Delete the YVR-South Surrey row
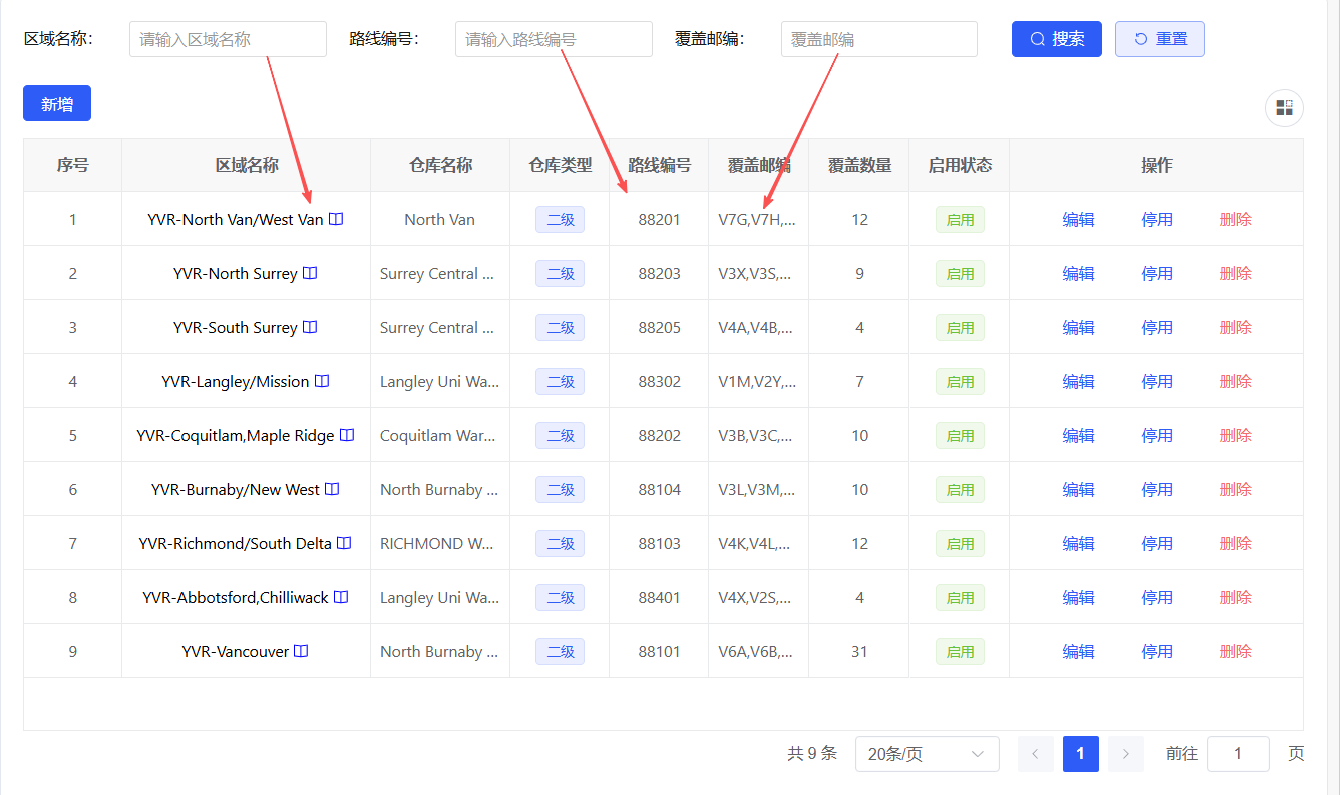The width and height of the screenshot is (1340, 795). click(1236, 327)
